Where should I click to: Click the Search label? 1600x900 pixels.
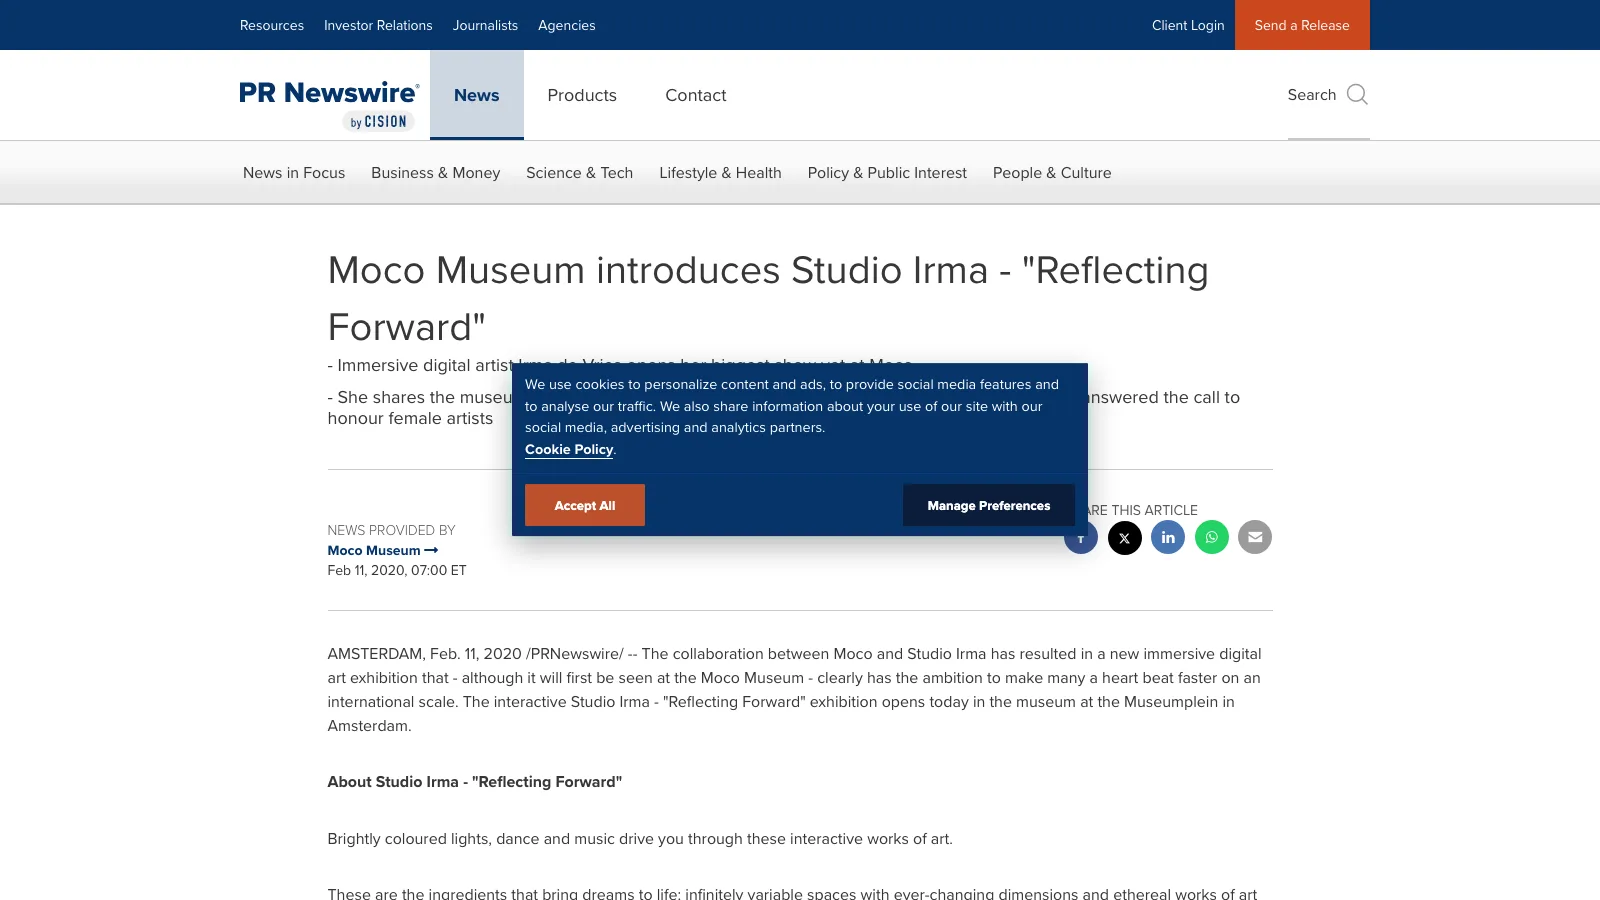click(x=1312, y=95)
